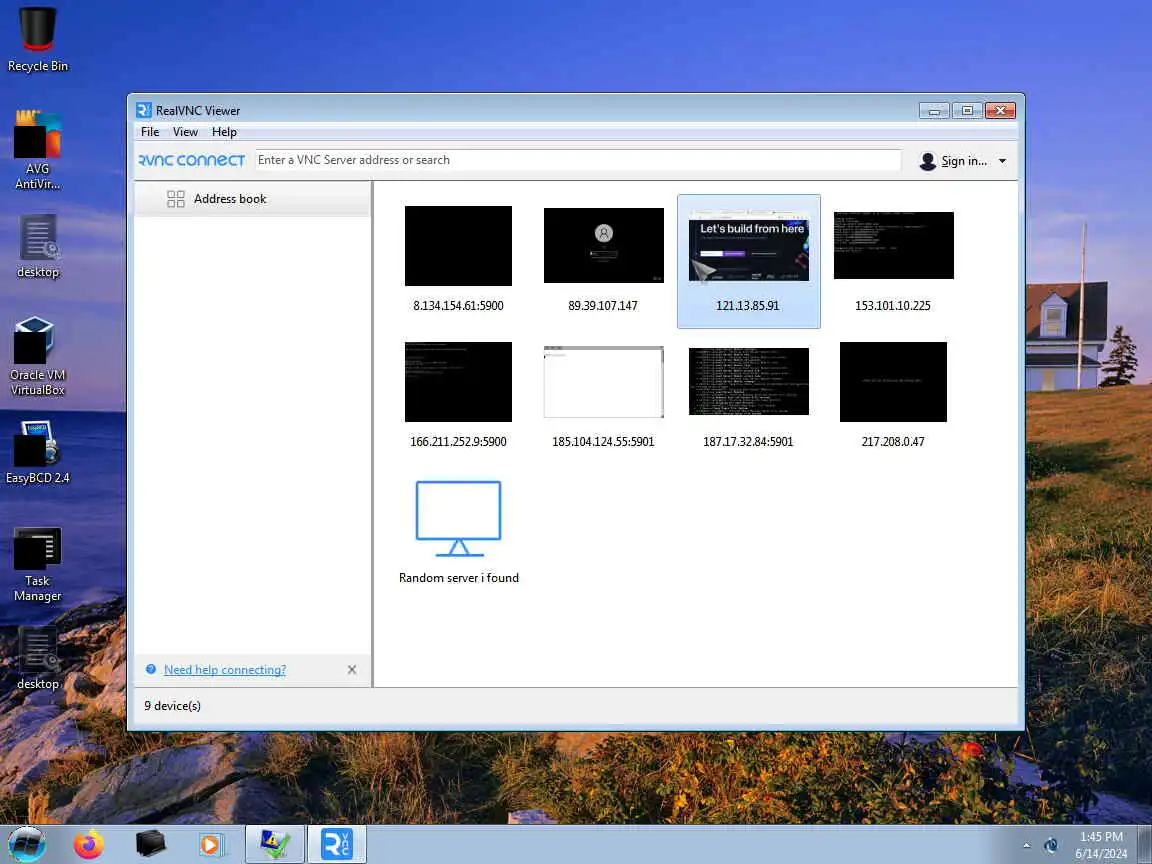The image size is (1152, 864).
Task: Select the 166.211.252.9:5900 thumbnail
Action: [x=458, y=381]
